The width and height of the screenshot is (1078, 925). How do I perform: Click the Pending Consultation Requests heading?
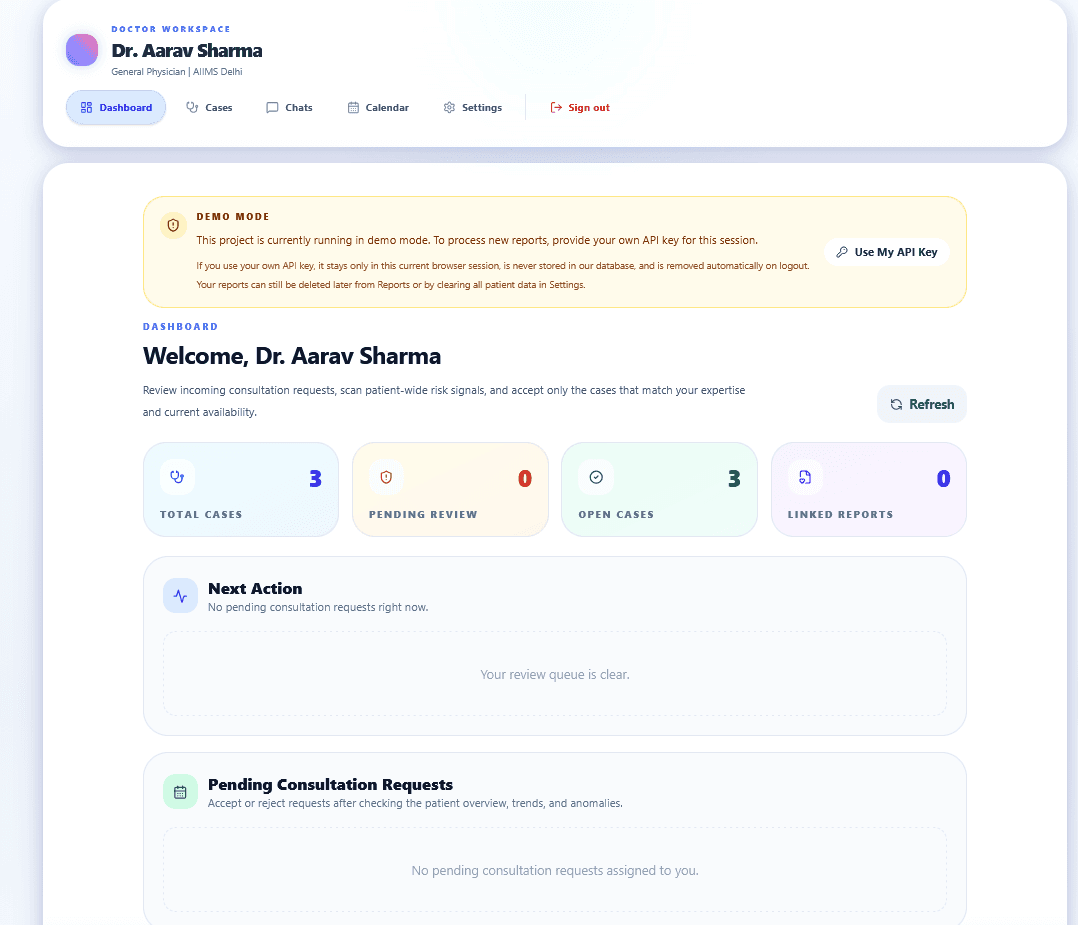point(330,785)
